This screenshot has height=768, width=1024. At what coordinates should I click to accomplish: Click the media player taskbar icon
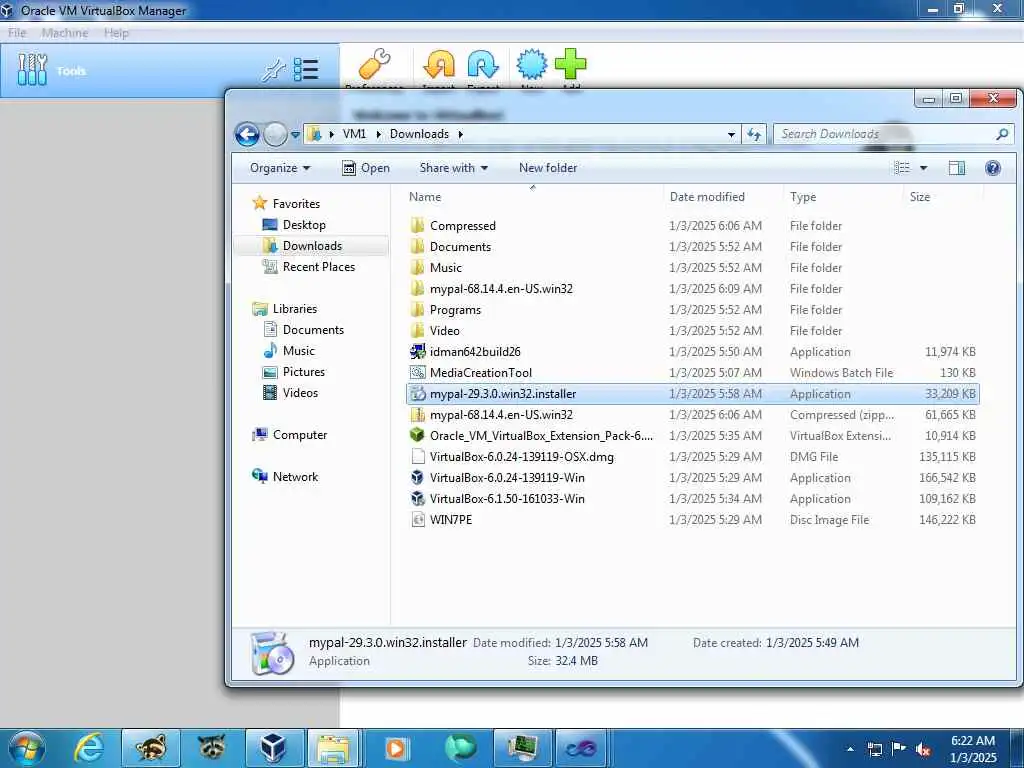pyautogui.click(x=396, y=748)
